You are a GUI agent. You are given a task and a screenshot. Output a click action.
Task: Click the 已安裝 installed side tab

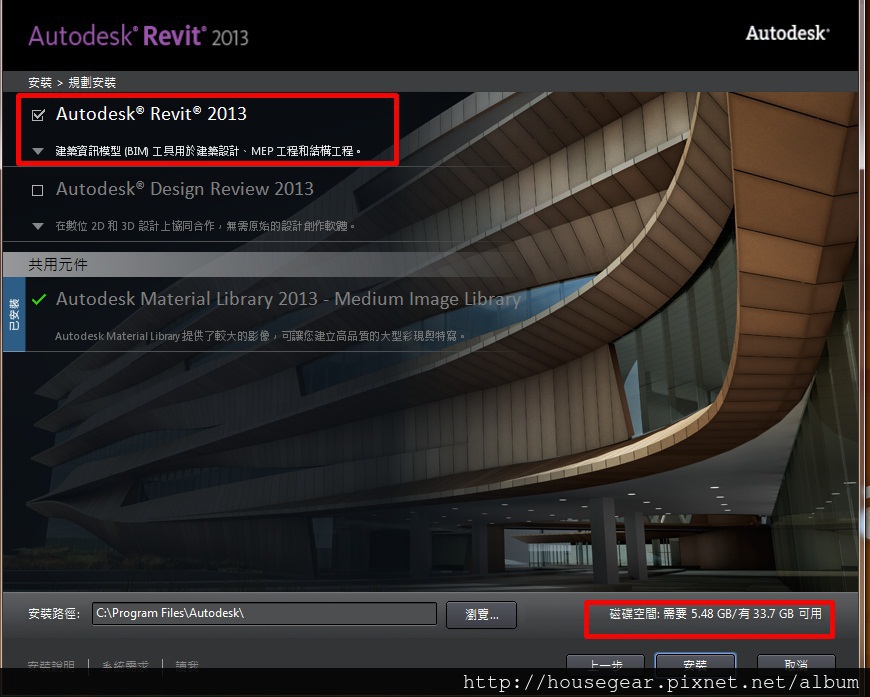coord(14,314)
